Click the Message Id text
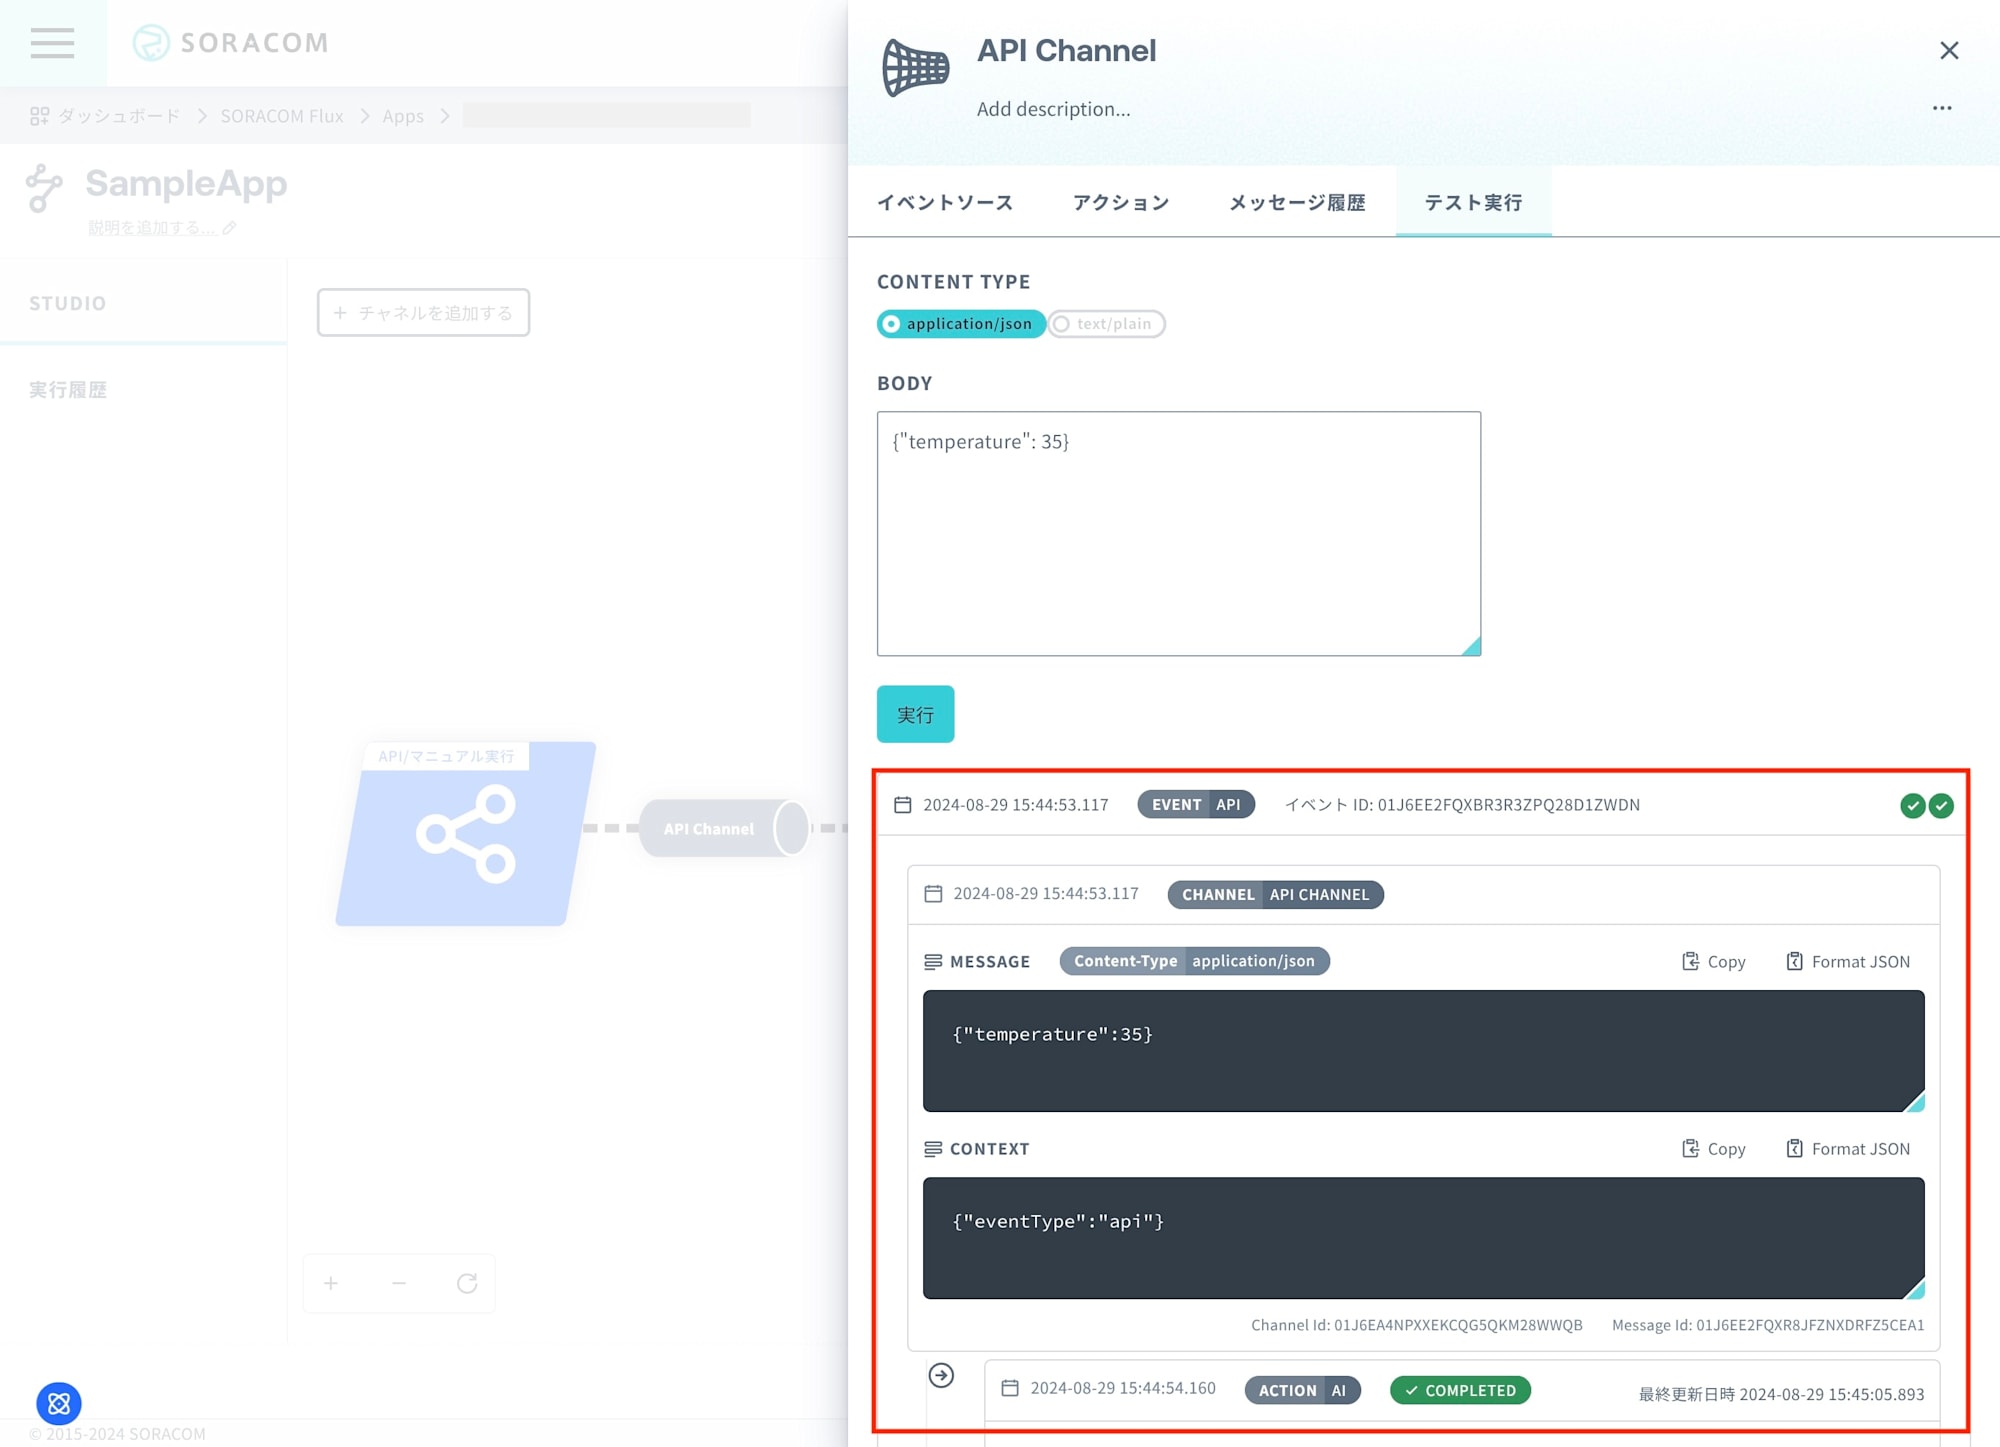The height and width of the screenshot is (1447, 2000). click(1768, 1325)
